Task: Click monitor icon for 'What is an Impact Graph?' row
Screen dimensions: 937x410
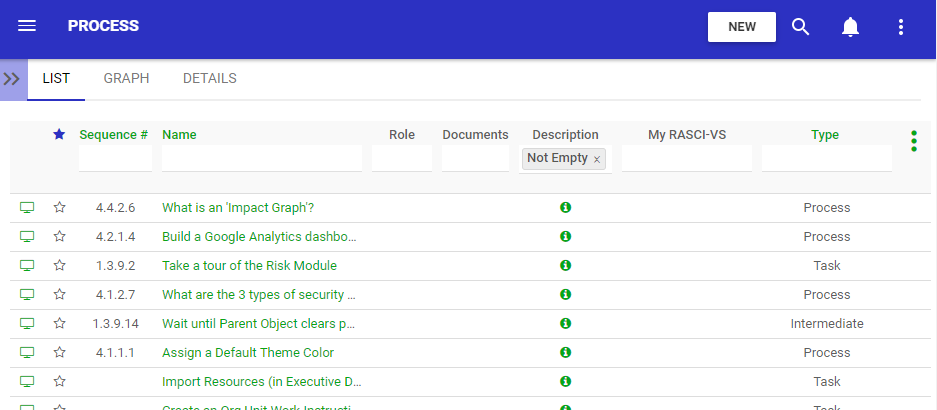Action: coord(27,208)
